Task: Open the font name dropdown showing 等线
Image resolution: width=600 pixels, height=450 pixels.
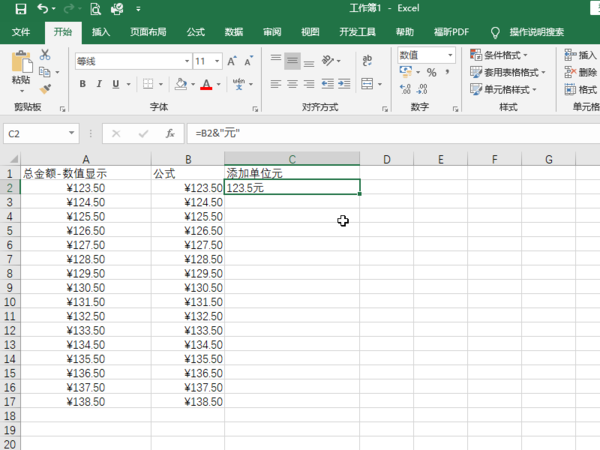Action: point(184,61)
